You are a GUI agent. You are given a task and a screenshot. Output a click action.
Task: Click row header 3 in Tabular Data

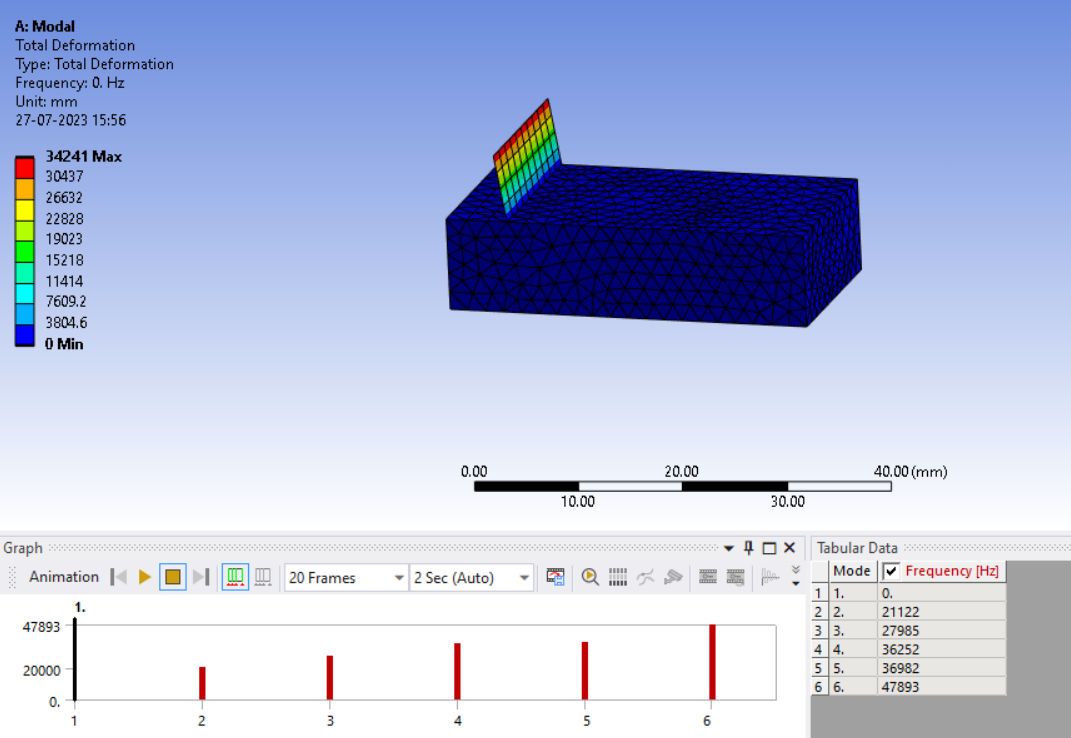point(819,631)
